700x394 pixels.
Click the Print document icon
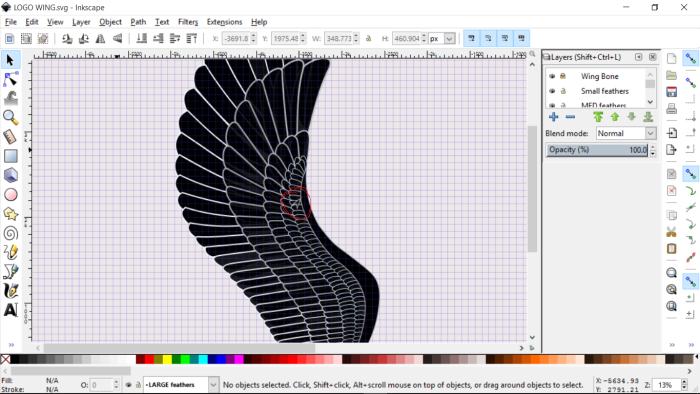(671, 108)
